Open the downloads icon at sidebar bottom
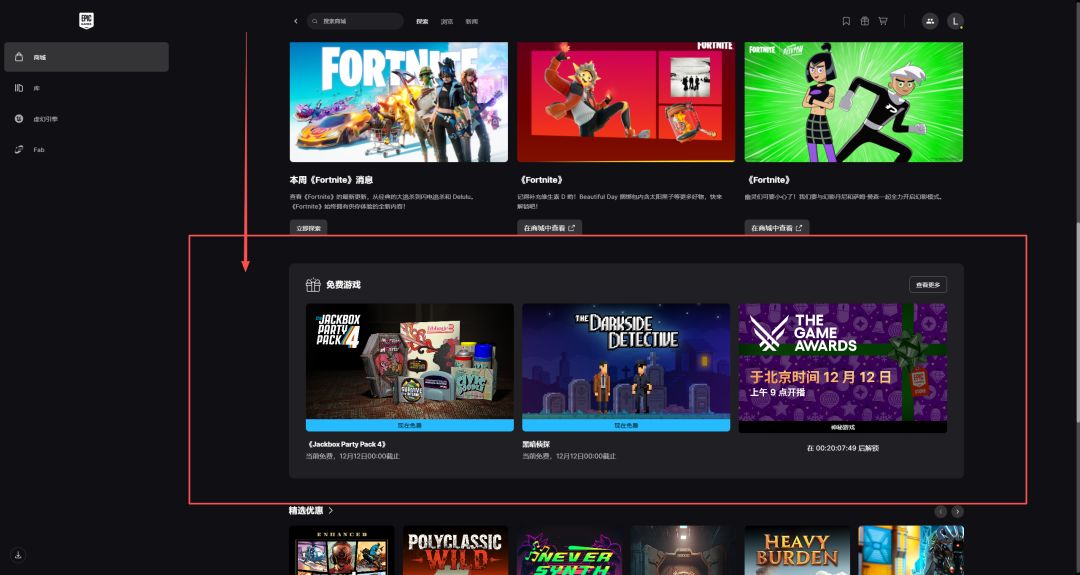1080x575 pixels. [x=19, y=554]
